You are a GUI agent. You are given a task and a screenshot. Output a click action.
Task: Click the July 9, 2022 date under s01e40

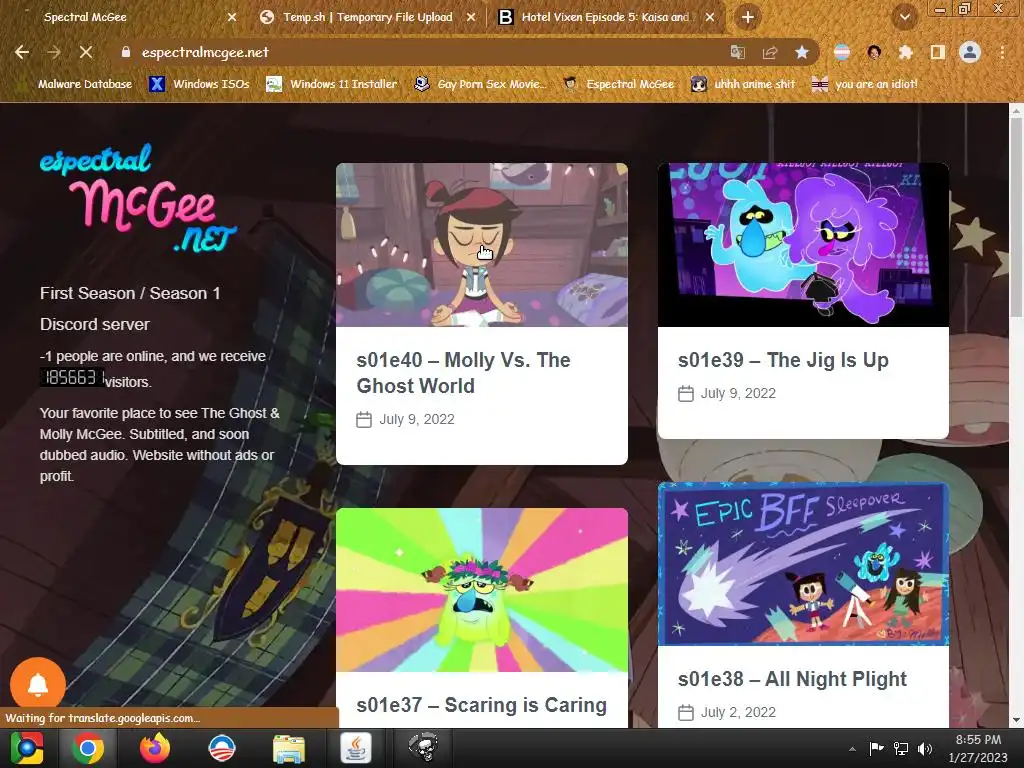(417, 419)
